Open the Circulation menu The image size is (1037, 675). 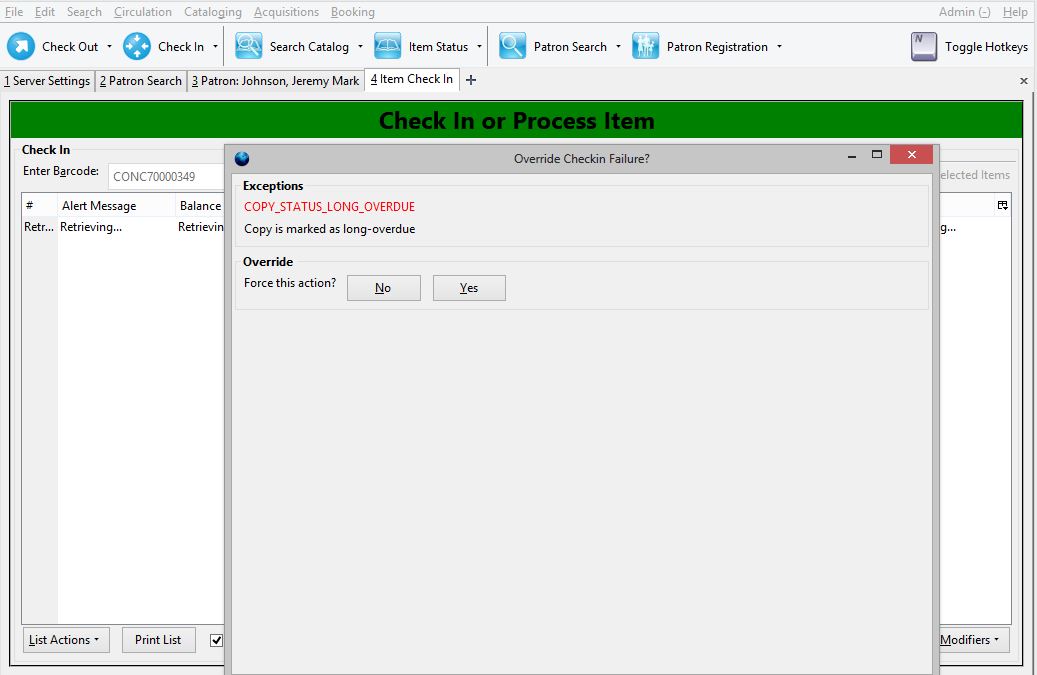[x=143, y=12]
